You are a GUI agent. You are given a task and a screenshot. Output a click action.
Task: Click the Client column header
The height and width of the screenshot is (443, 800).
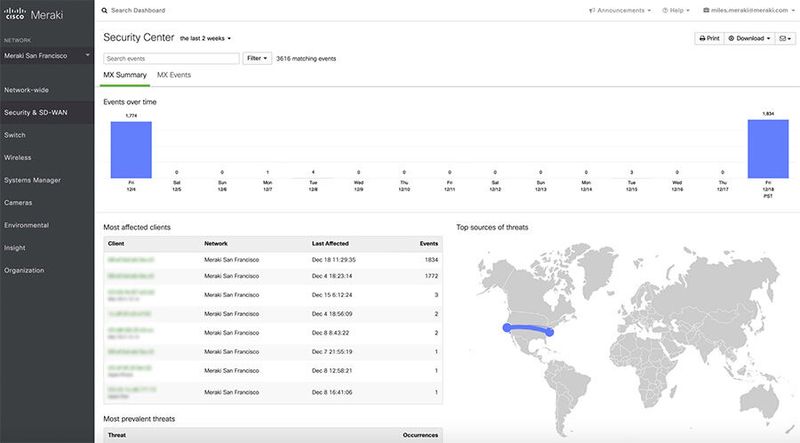tap(116, 243)
